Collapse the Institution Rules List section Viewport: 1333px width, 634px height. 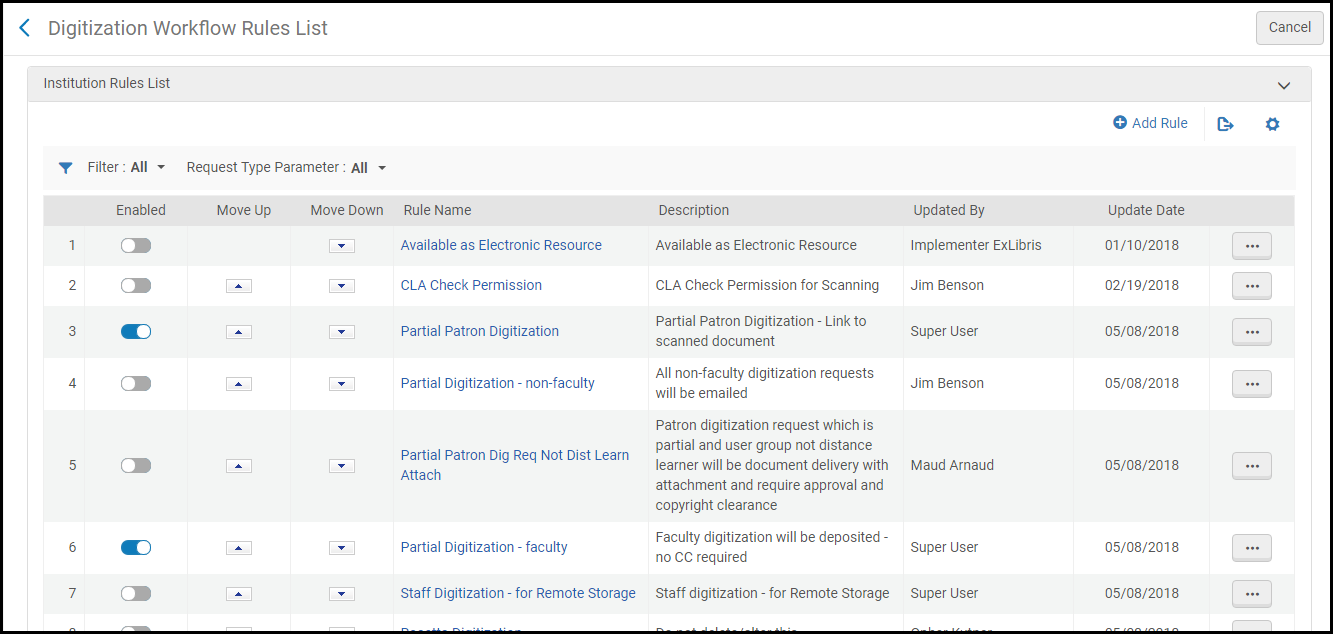click(x=1284, y=85)
